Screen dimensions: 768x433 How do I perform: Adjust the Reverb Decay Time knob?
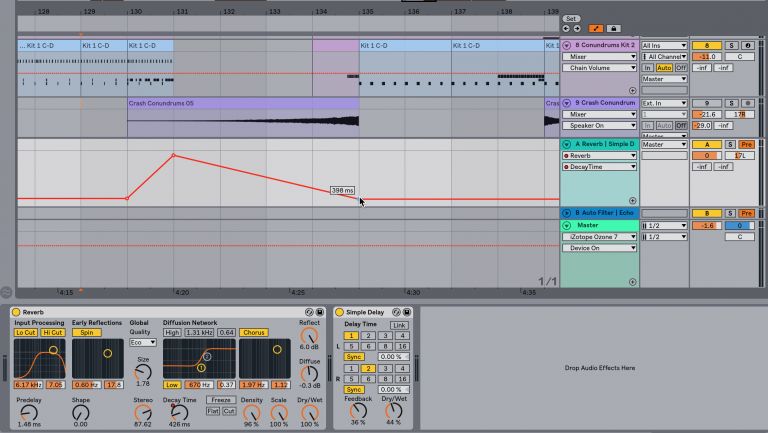click(x=179, y=412)
